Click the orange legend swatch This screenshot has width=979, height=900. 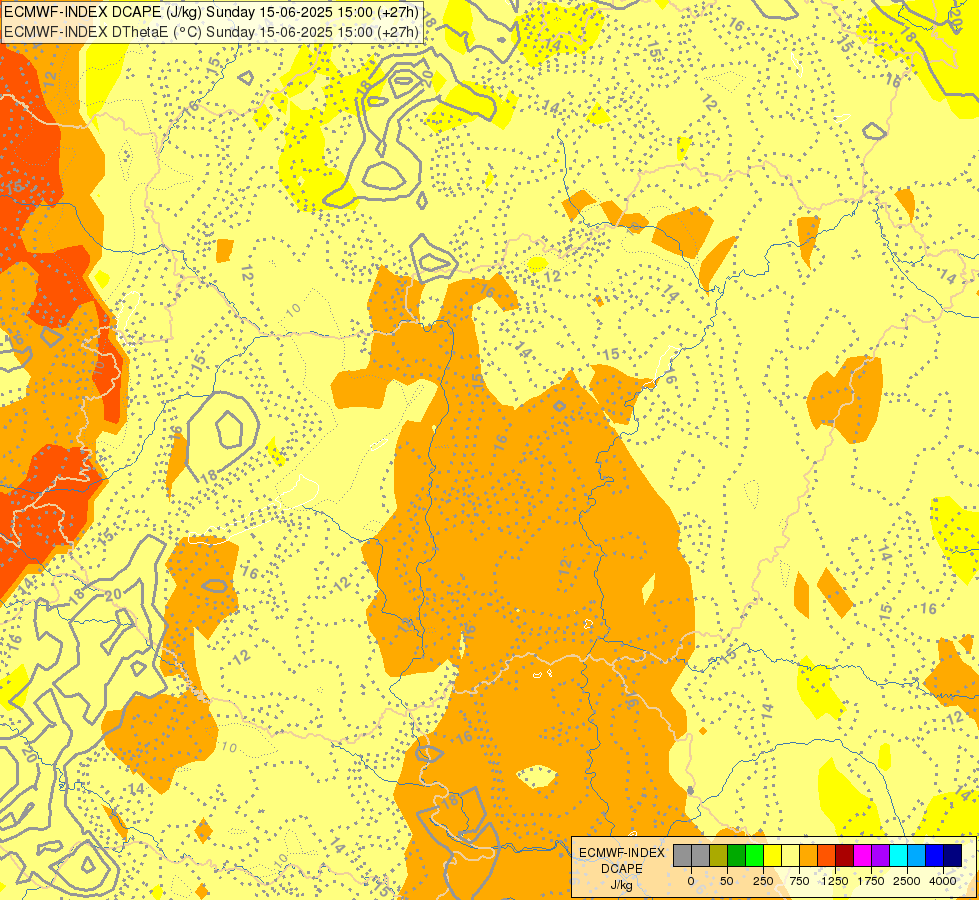tap(809, 855)
